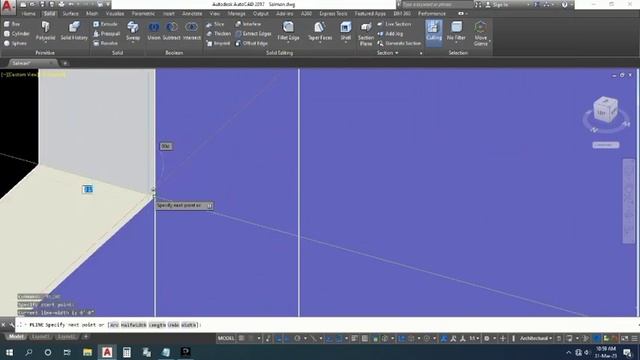Open the Home ribbon tab
The width and height of the screenshot is (640, 360).
point(28,14)
